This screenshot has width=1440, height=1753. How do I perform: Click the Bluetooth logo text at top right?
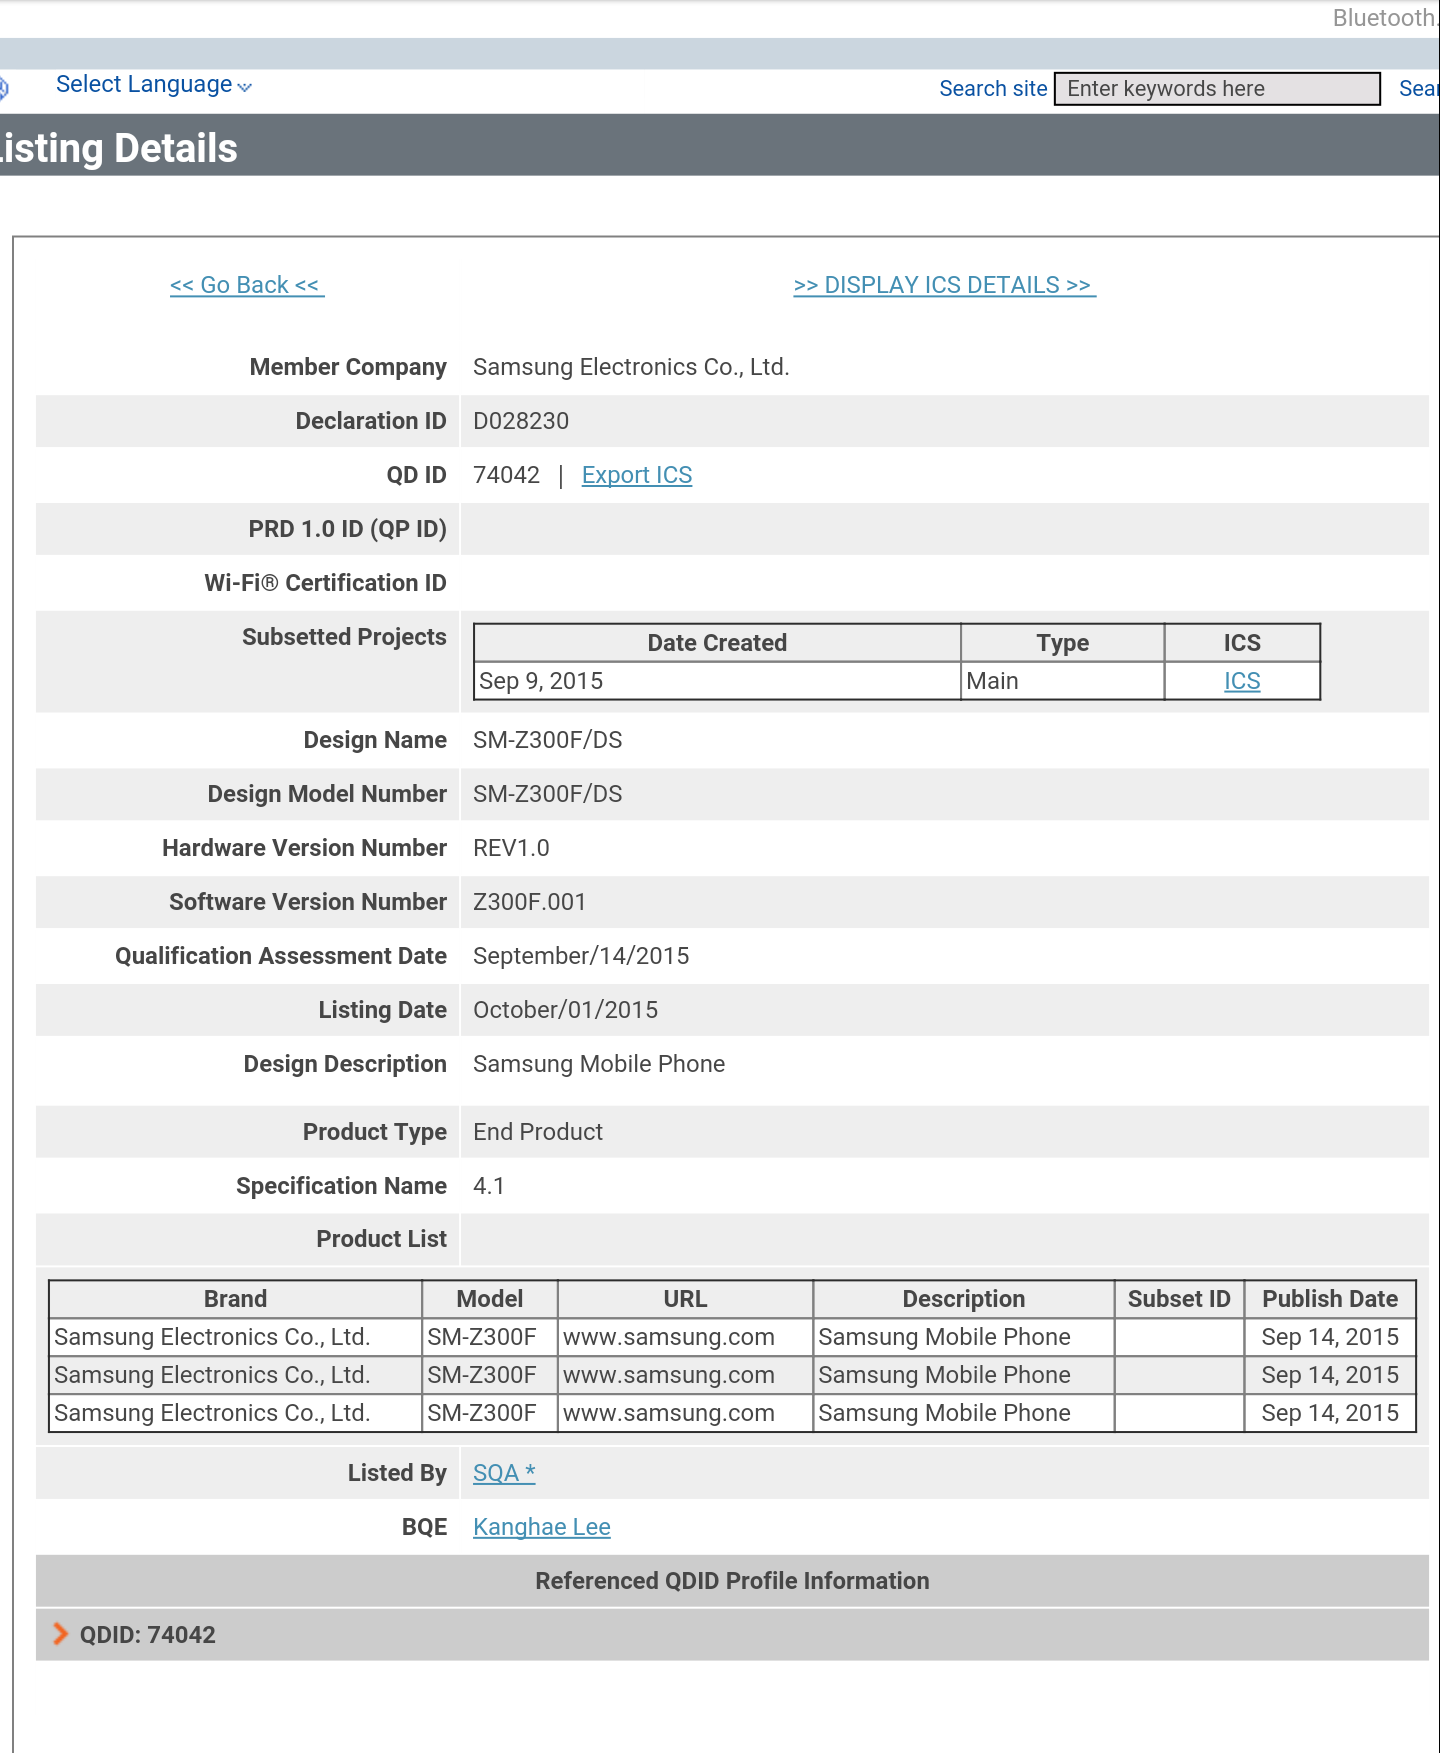coord(1384,18)
